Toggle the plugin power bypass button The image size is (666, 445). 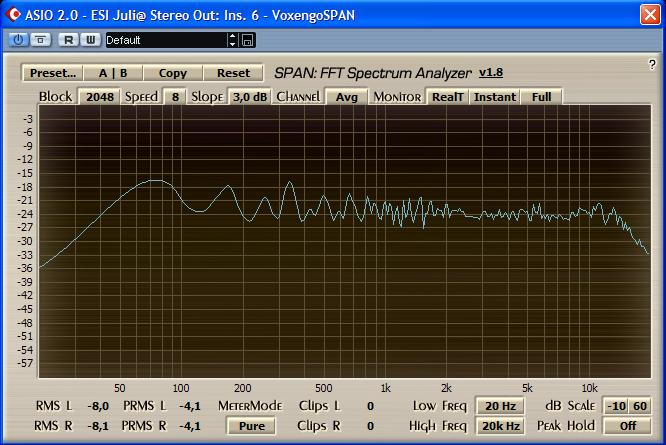coord(18,40)
